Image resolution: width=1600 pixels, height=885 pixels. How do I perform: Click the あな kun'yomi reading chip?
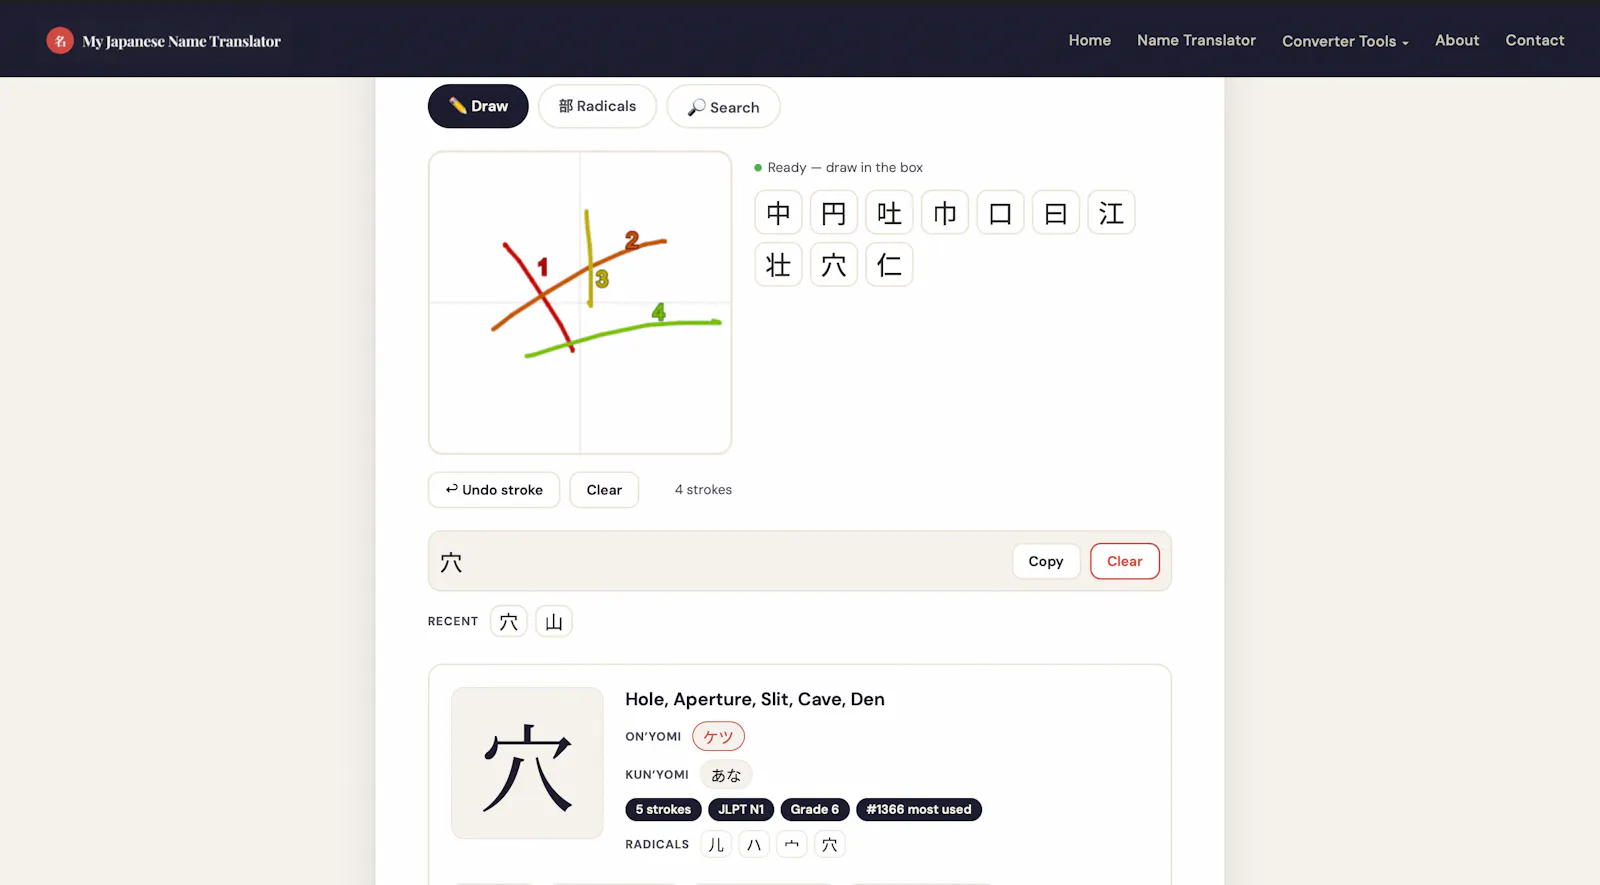[726, 775]
